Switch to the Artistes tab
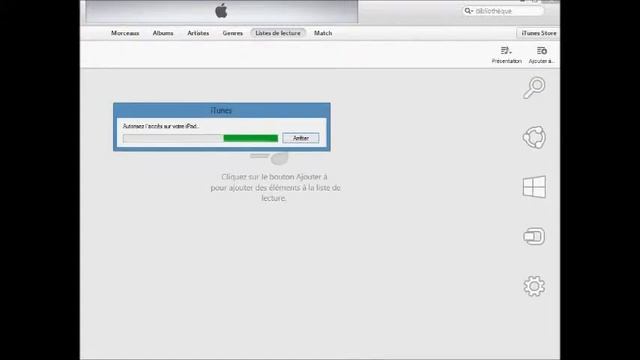The image size is (640, 360). (x=198, y=33)
